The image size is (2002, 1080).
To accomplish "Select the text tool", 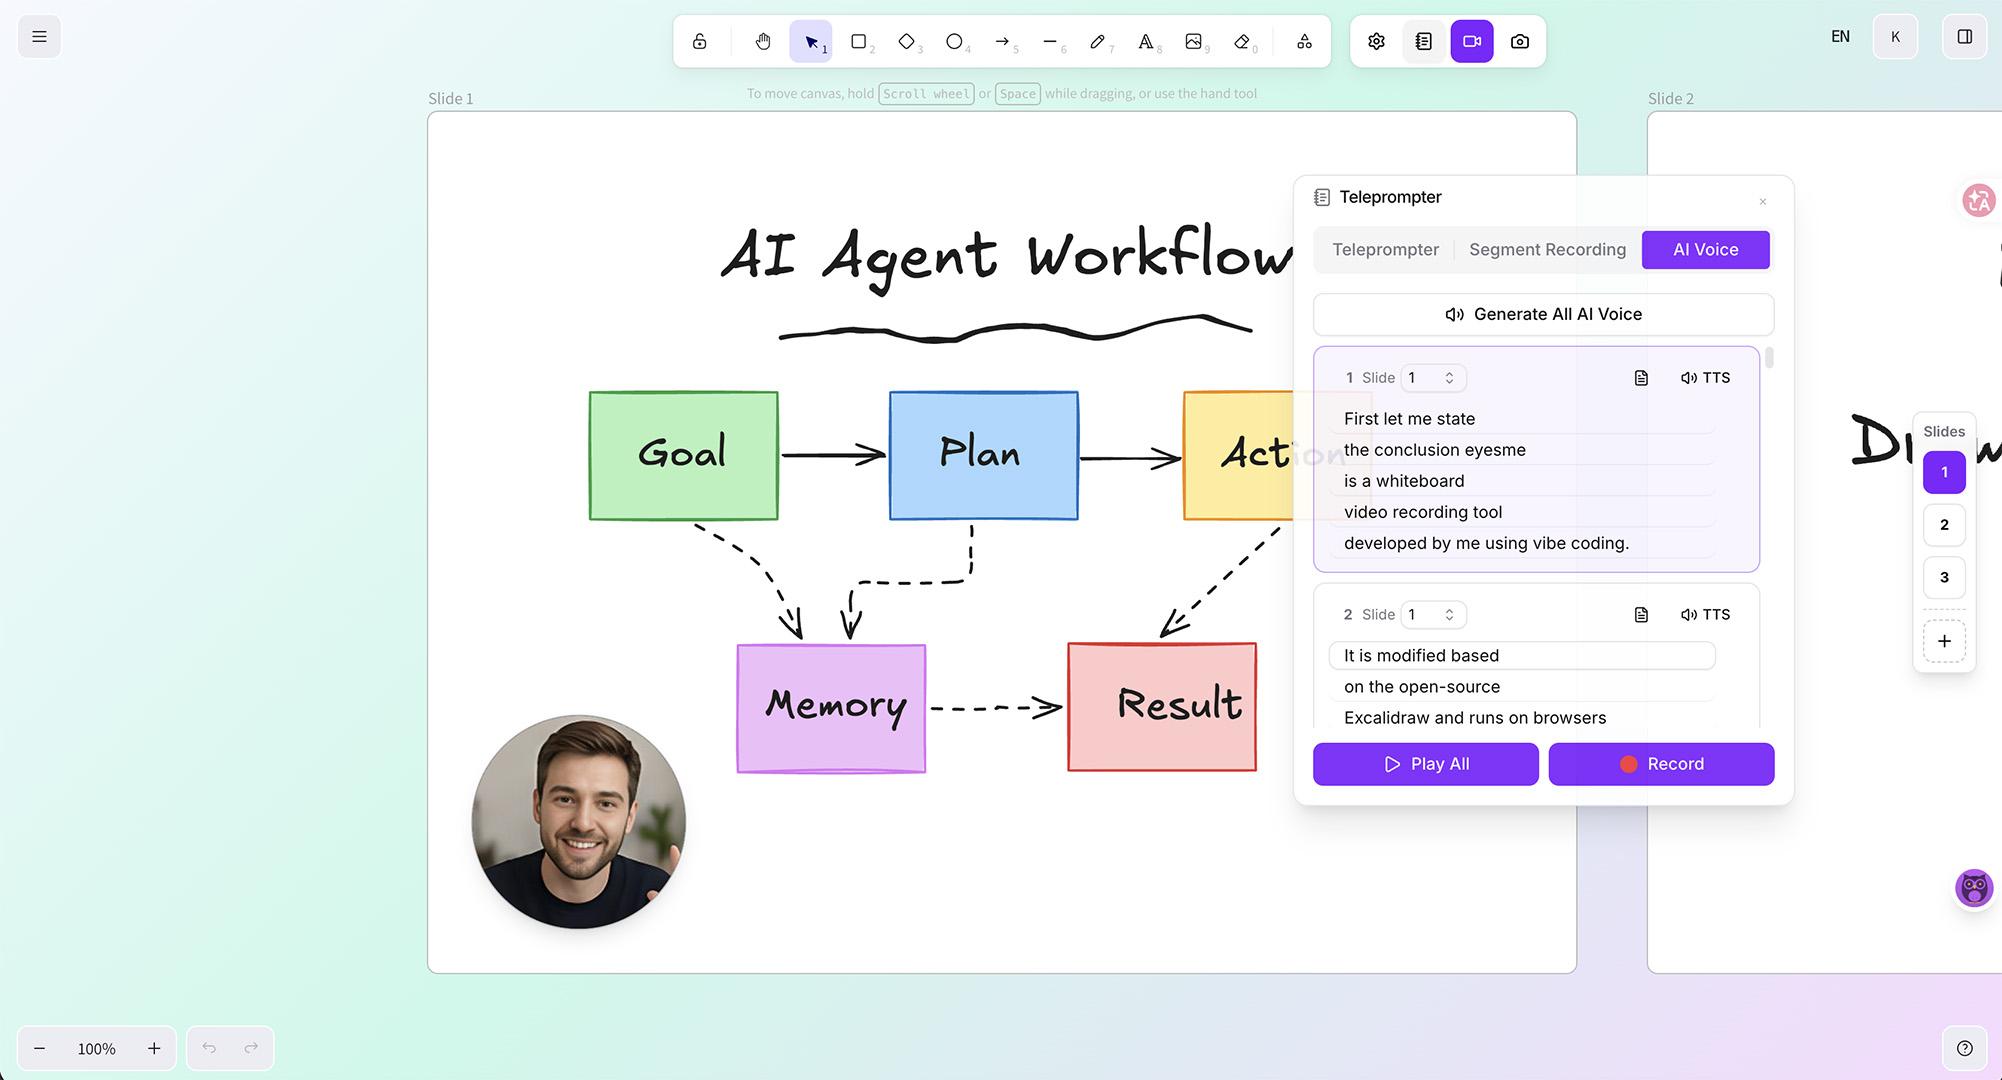I will click(1146, 41).
